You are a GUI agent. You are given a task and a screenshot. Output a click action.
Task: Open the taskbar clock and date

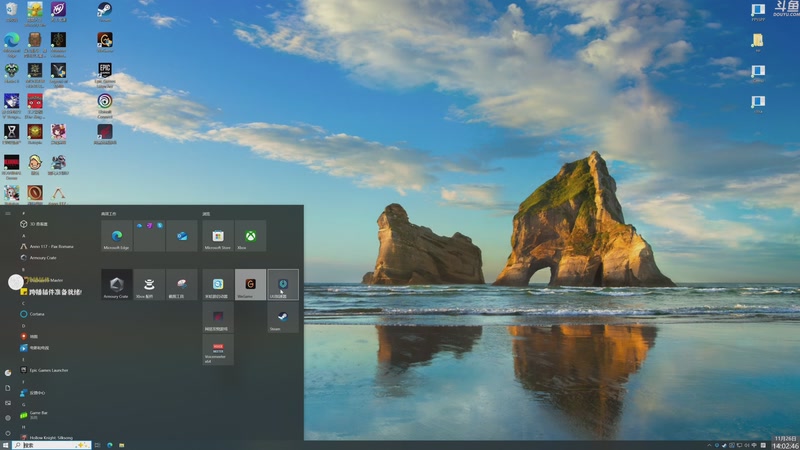[x=785, y=442]
